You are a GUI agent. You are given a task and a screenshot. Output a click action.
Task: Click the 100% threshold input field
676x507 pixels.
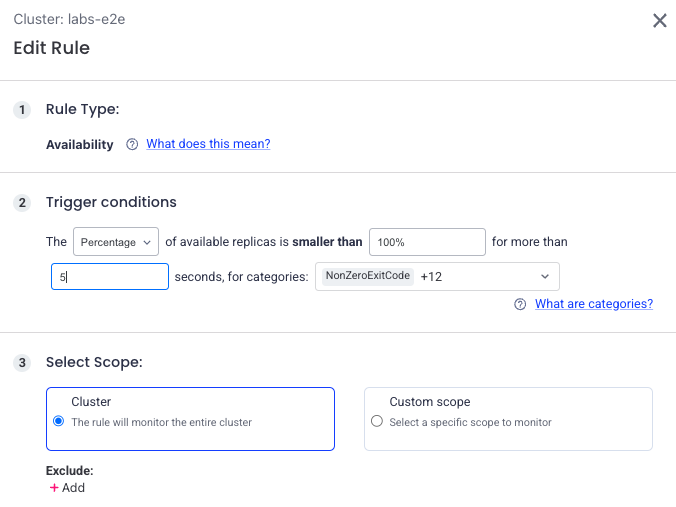[427, 242]
